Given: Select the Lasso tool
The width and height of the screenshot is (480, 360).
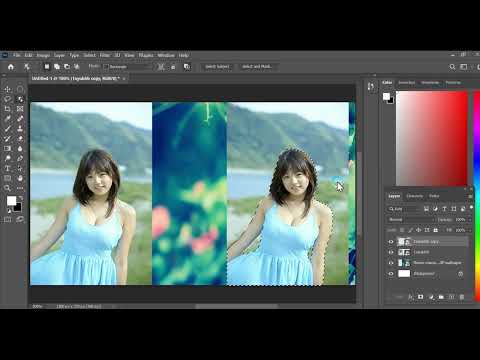Looking at the screenshot, I should pos(8,99).
